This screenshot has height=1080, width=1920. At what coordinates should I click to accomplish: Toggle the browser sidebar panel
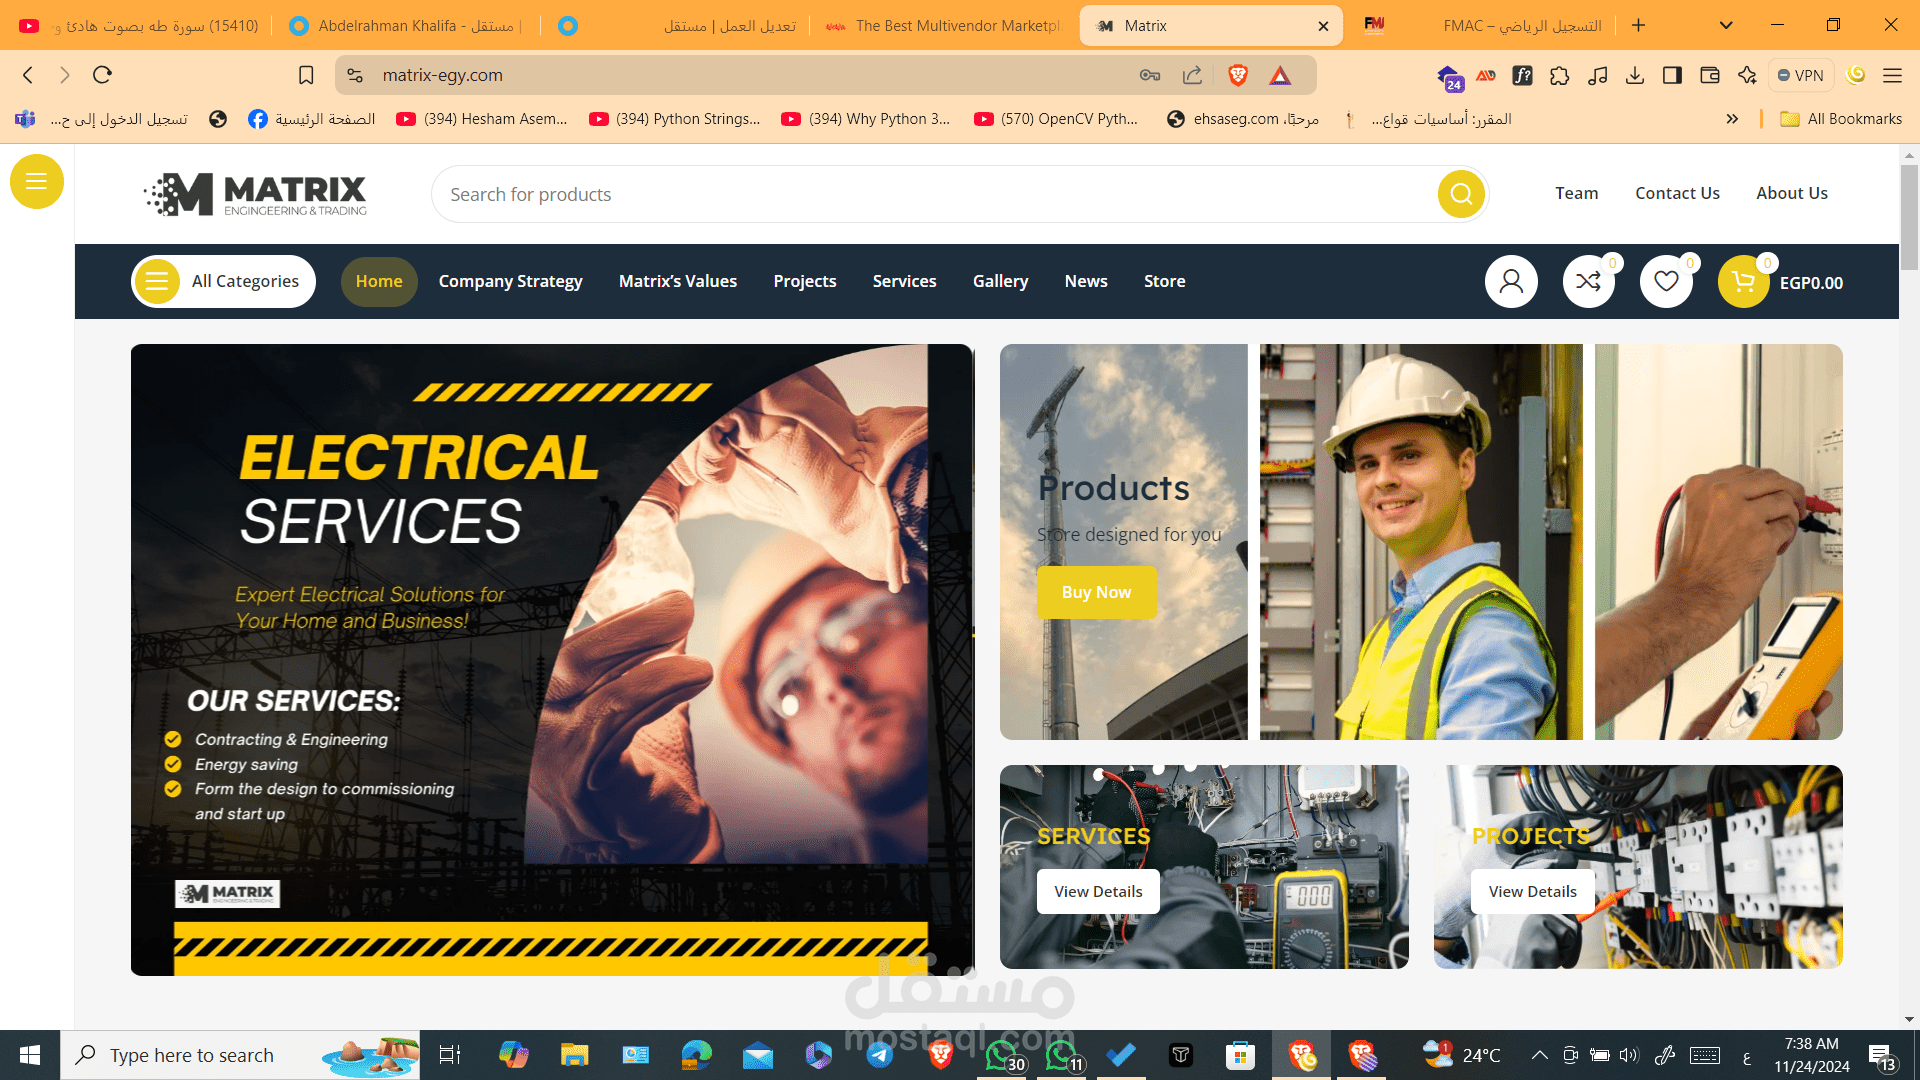point(1672,75)
